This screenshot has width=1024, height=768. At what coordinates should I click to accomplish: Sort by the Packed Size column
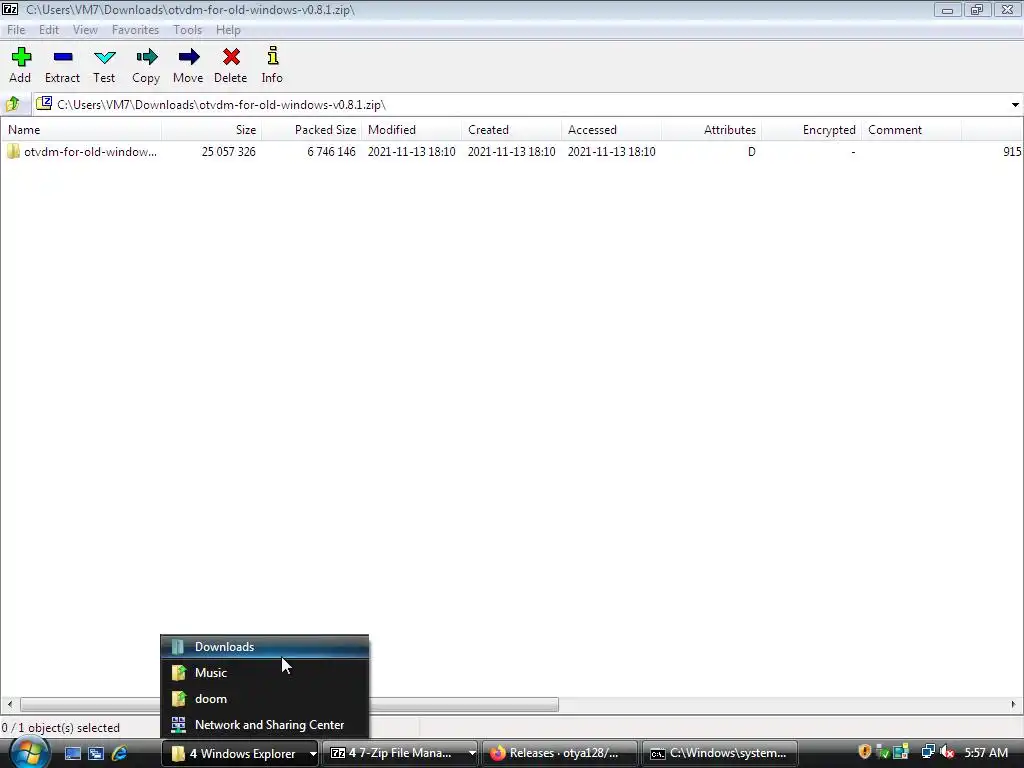pos(312,130)
